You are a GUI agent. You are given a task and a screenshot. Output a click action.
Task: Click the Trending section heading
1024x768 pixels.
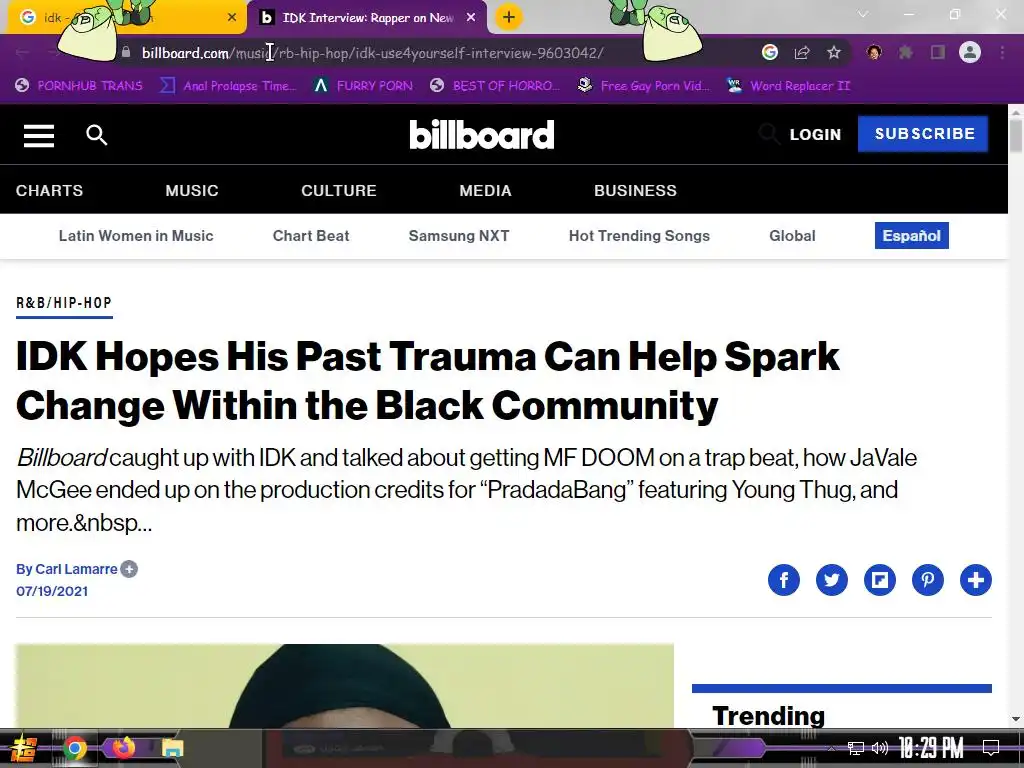pos(769,716)
